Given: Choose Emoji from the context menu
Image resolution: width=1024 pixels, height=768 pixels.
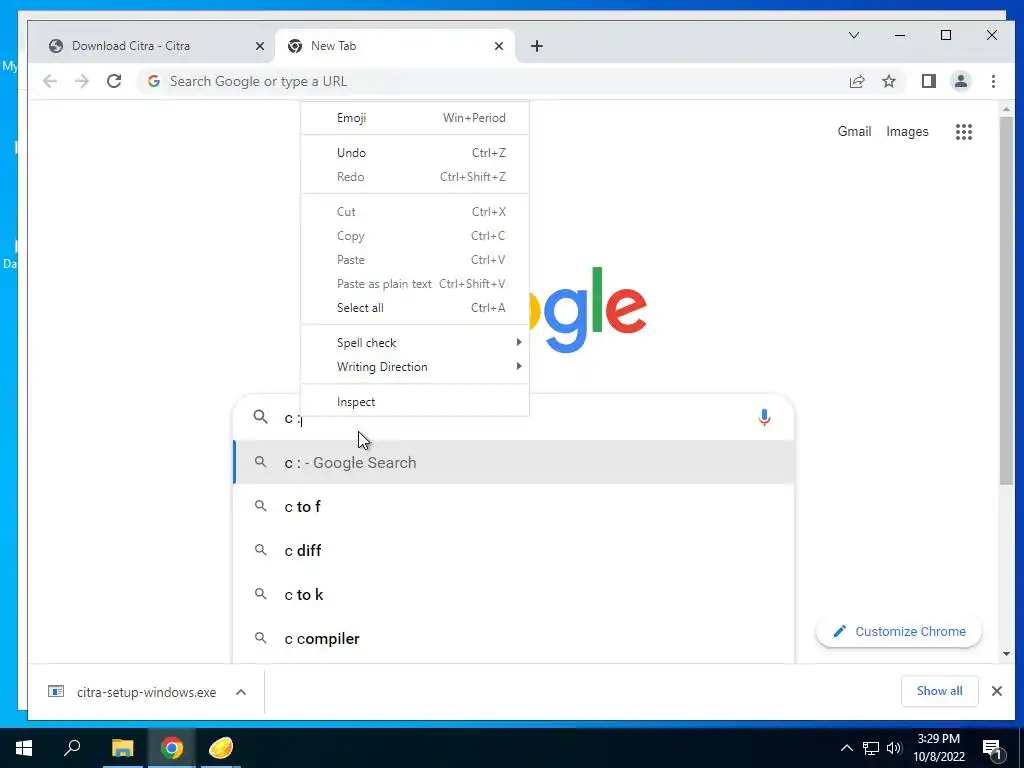Looking at the screenshot, I should pyautogui.click(x=415, y=118).
